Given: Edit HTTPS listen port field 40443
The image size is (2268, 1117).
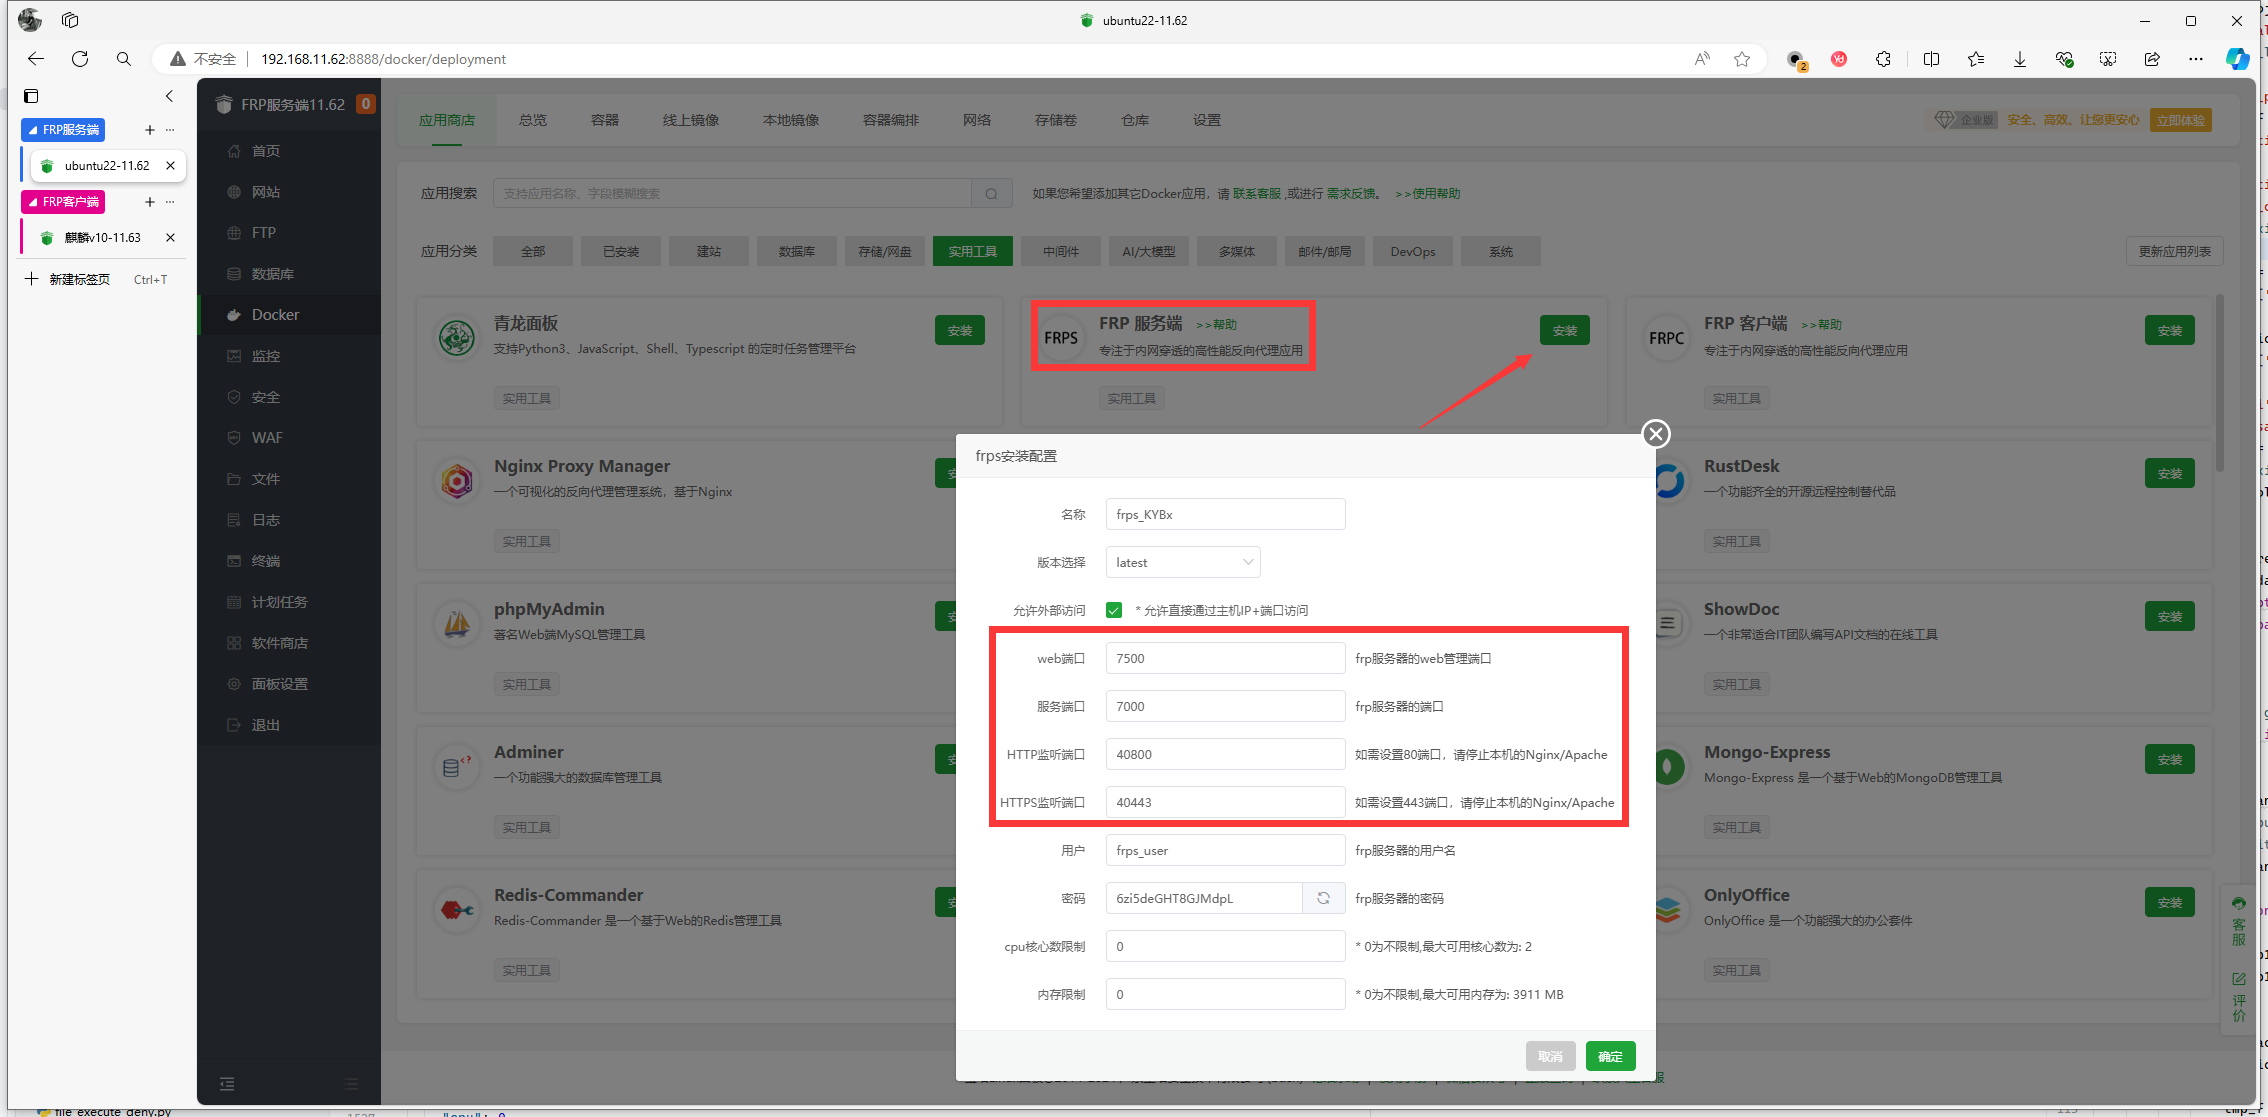Looking at the screenshot, I should (1225, 802).
